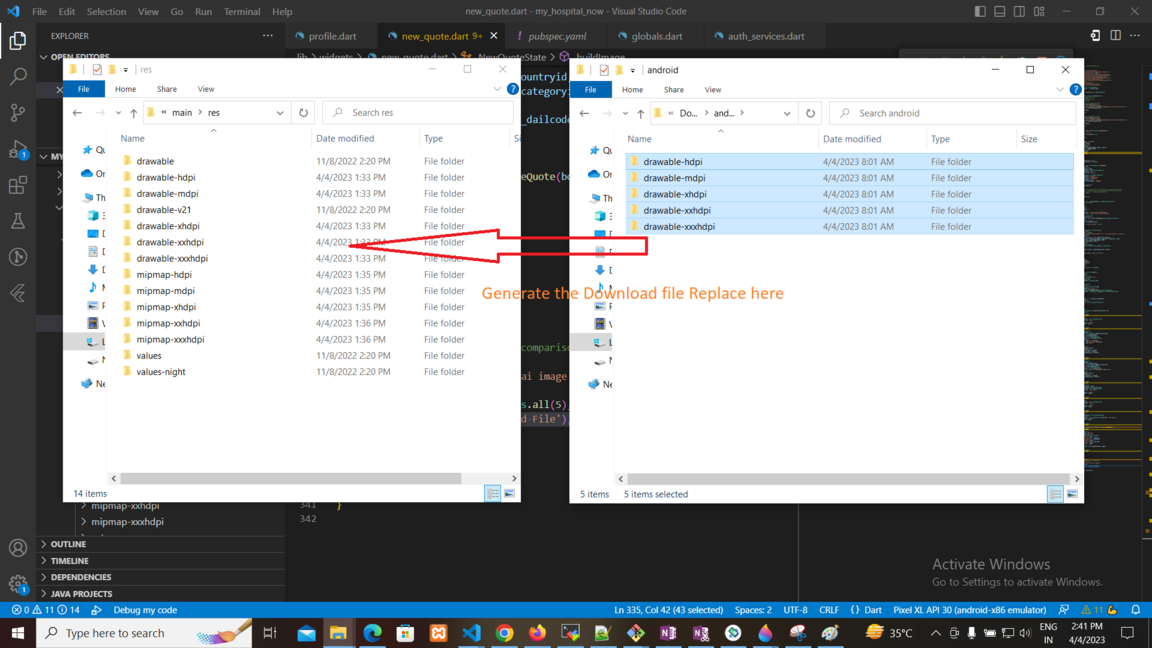The width and height of the screenshot is (1152, 648).
Task: Select the mipmap-hdpi folder in res window
Action: tap(164, 274)
